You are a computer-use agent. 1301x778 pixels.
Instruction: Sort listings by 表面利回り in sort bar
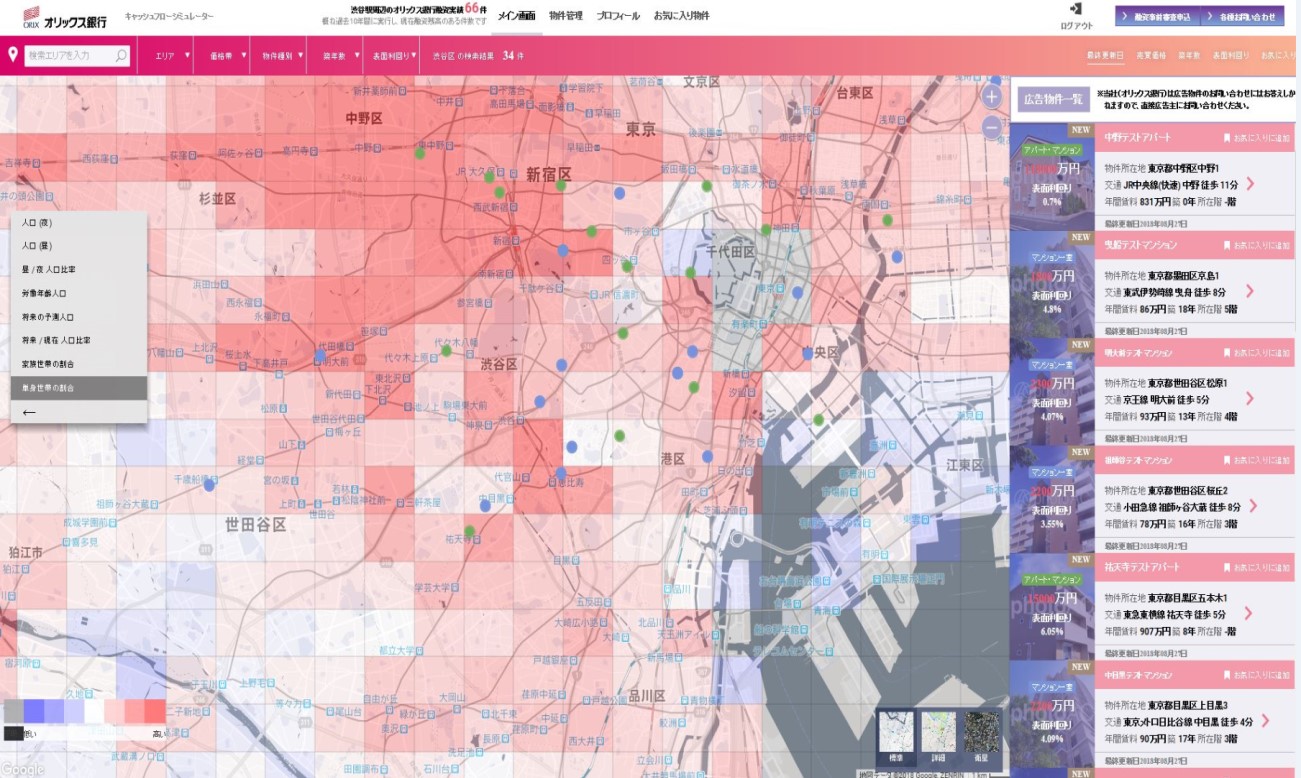pyautogui.click(x=1231, y=56)
